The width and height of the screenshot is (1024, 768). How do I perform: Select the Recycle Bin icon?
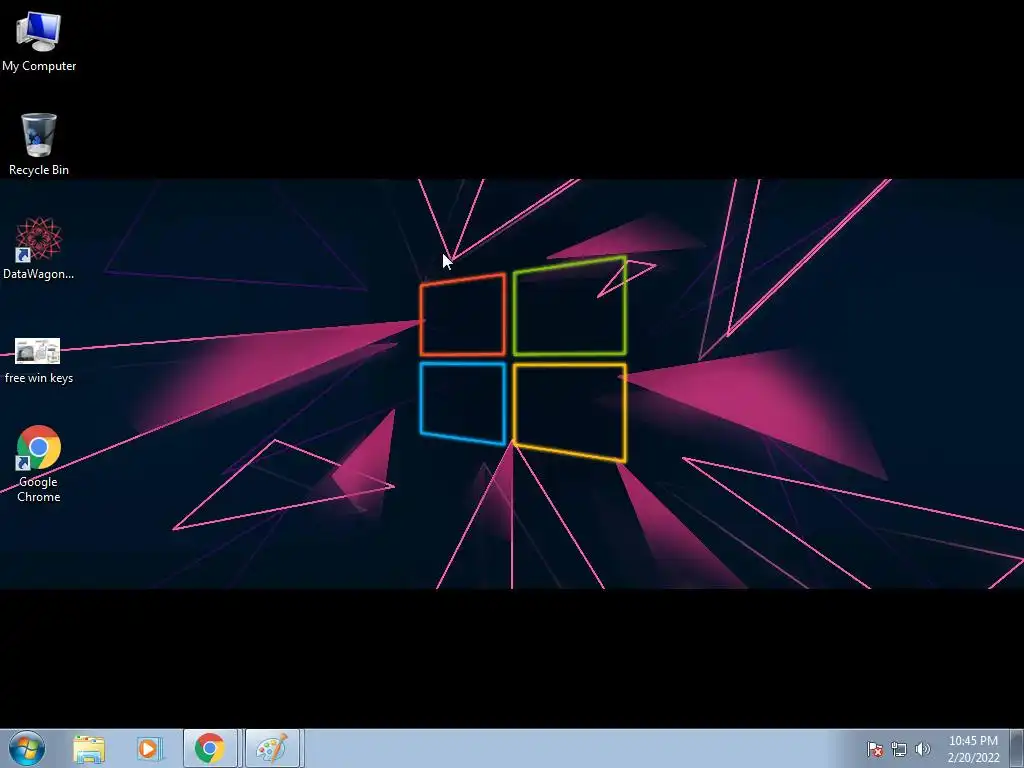(x=39, y=135)
